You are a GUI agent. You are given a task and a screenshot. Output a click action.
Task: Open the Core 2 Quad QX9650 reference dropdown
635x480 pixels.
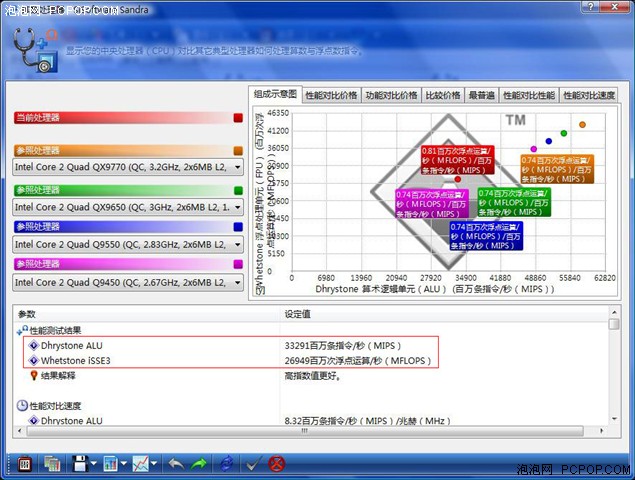(128, 207)
